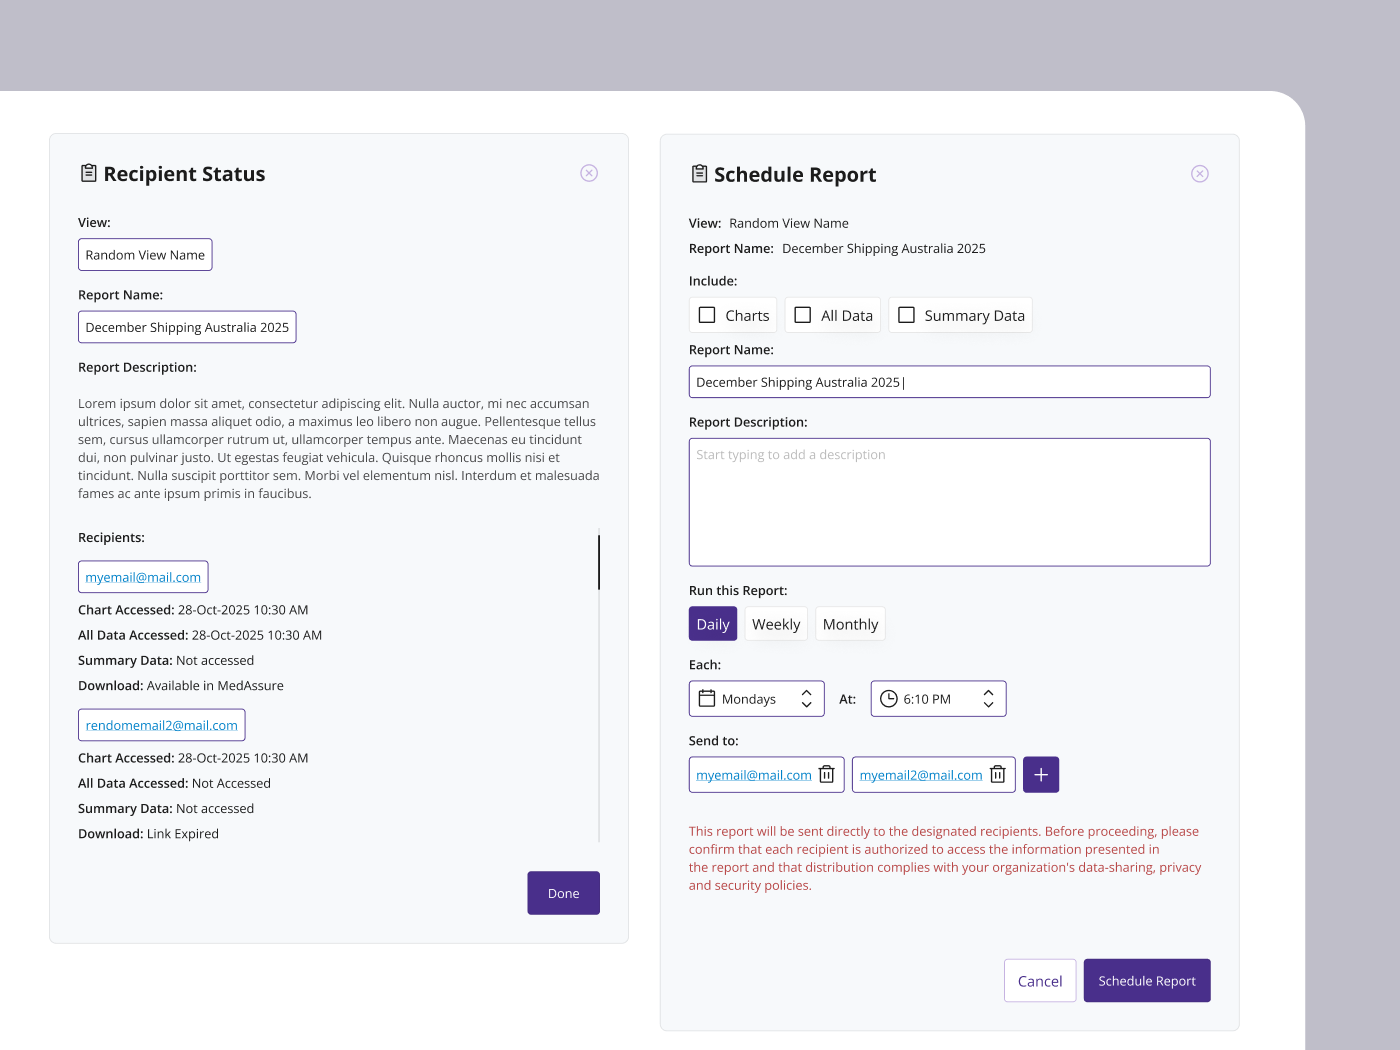Viewport: 1400px width, 1050px height.
Task: Switch report frequency to Monthly
Action: click(850, 624)
